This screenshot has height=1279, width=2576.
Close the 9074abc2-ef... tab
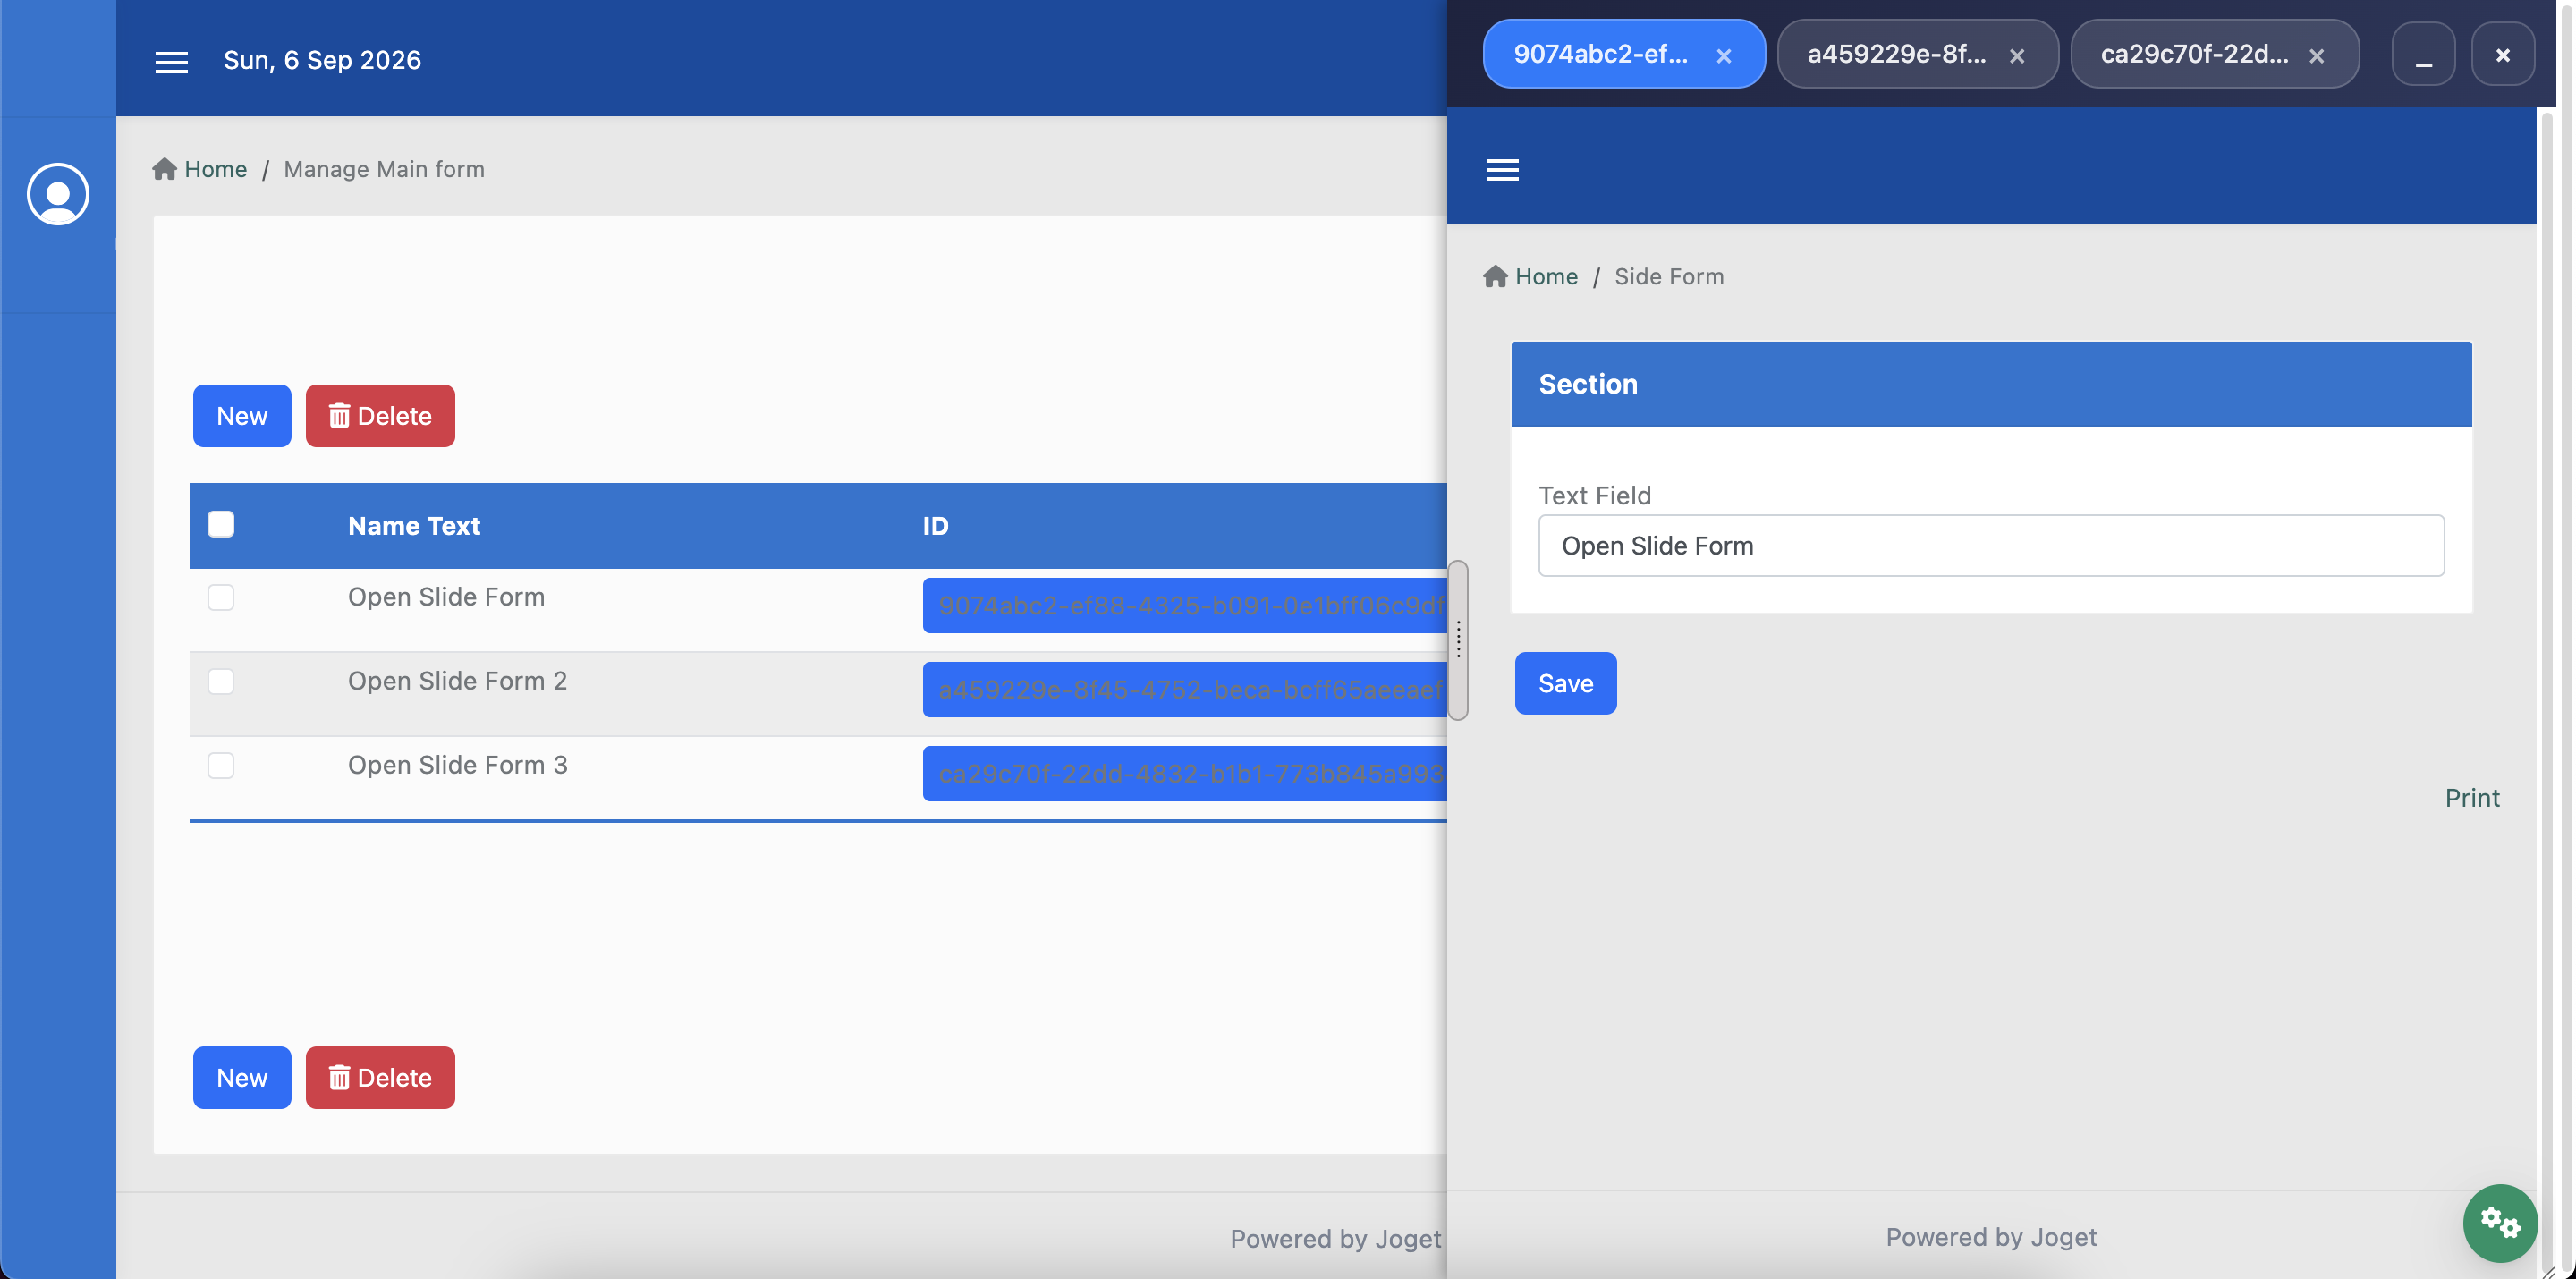point(1723,56)
